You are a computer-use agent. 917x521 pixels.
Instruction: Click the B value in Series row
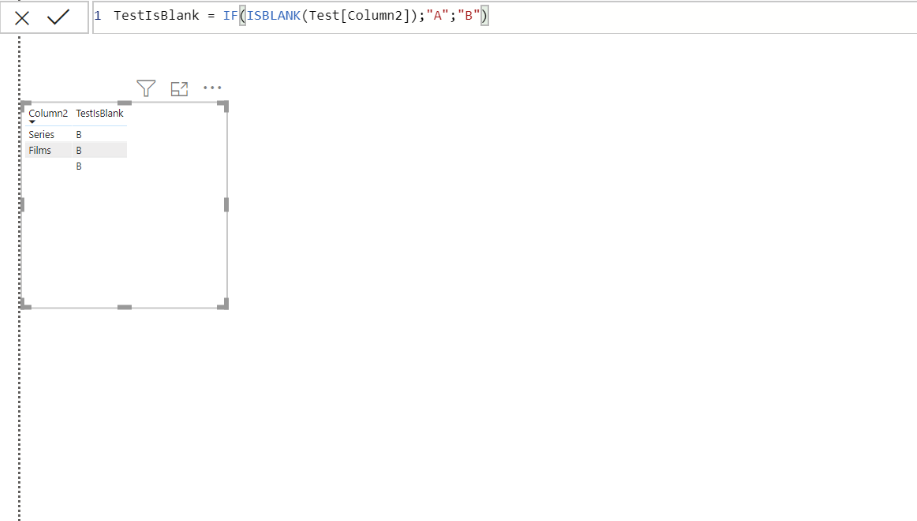(x=78, y=134)
